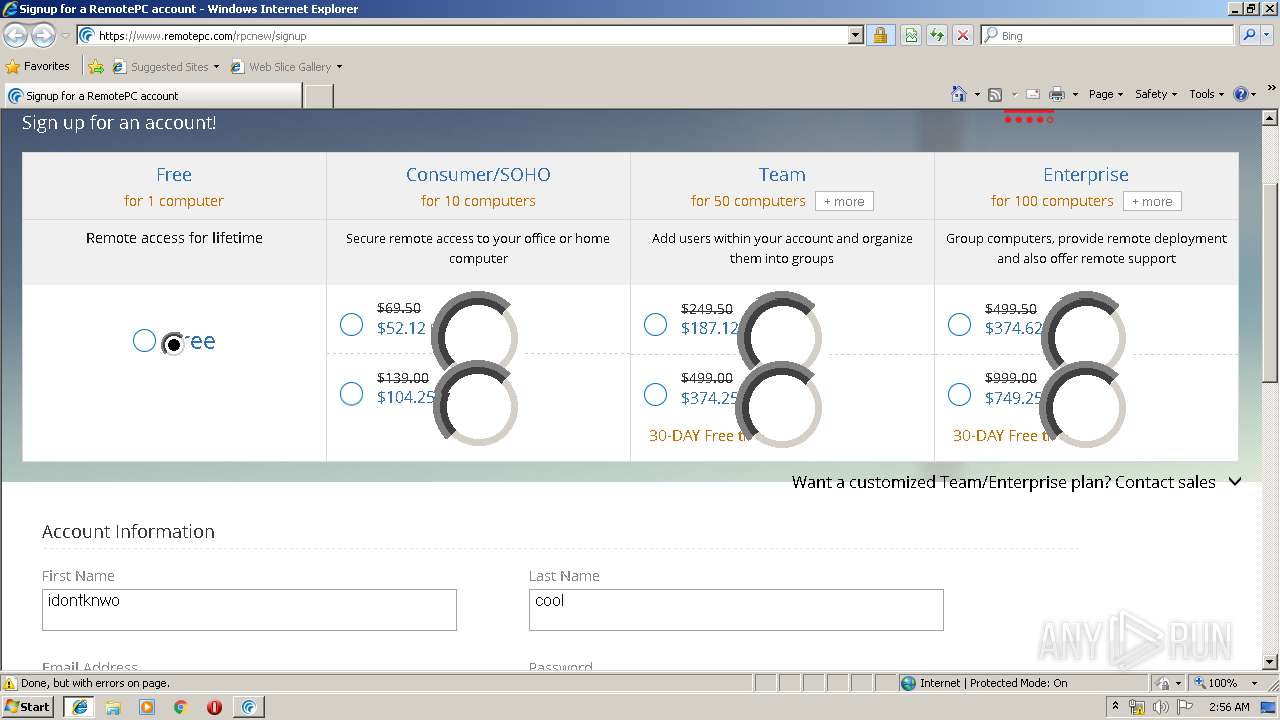This screenshot has height=720, width=1280.
Task: Open the Print dropdown arrow
Action: click(x=1075, y=95)
